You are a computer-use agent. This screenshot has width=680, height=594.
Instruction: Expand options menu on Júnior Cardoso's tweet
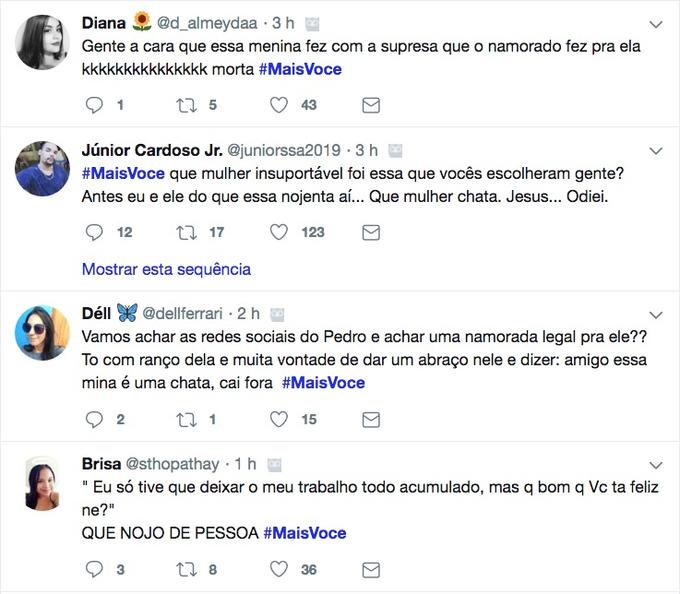[x=656, y=150]
